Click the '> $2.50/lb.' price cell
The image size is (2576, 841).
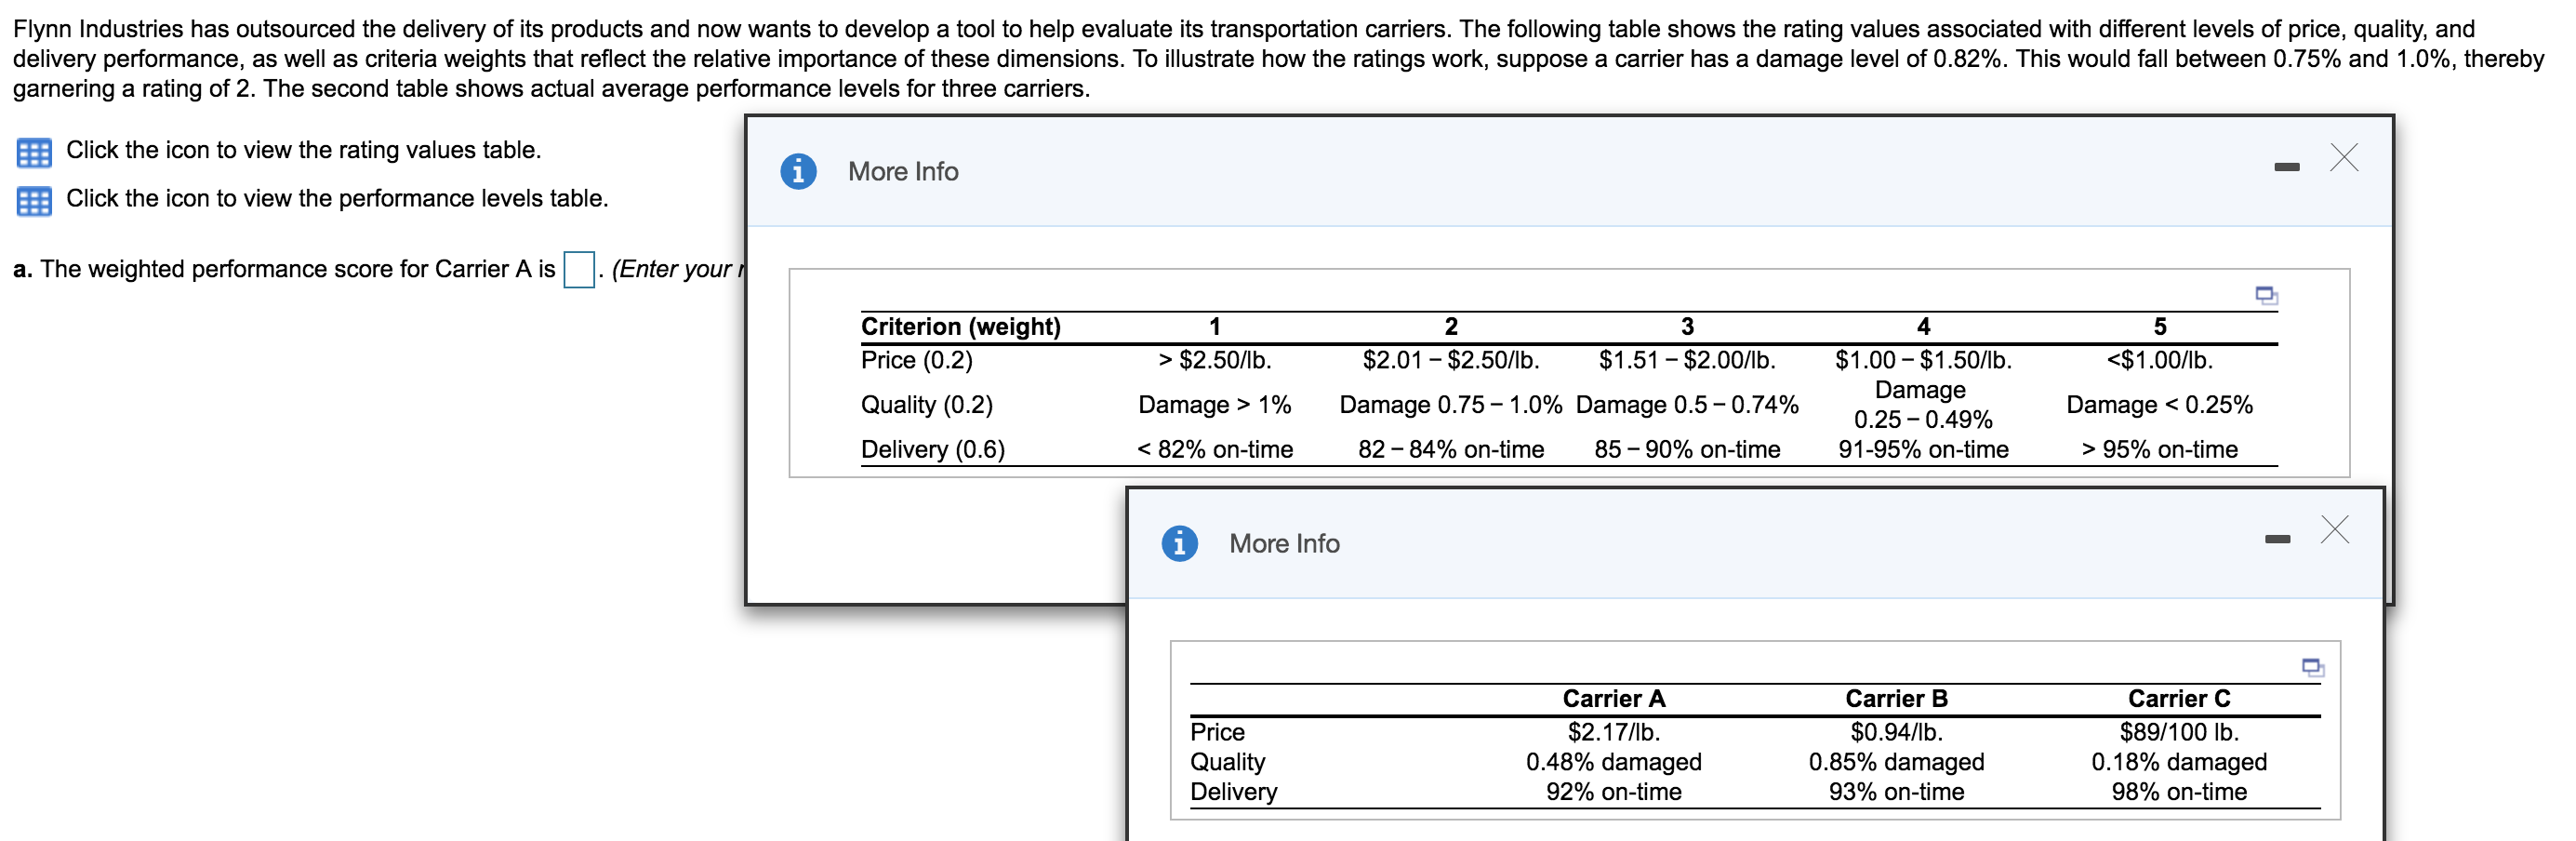[x=1215, y=360]
